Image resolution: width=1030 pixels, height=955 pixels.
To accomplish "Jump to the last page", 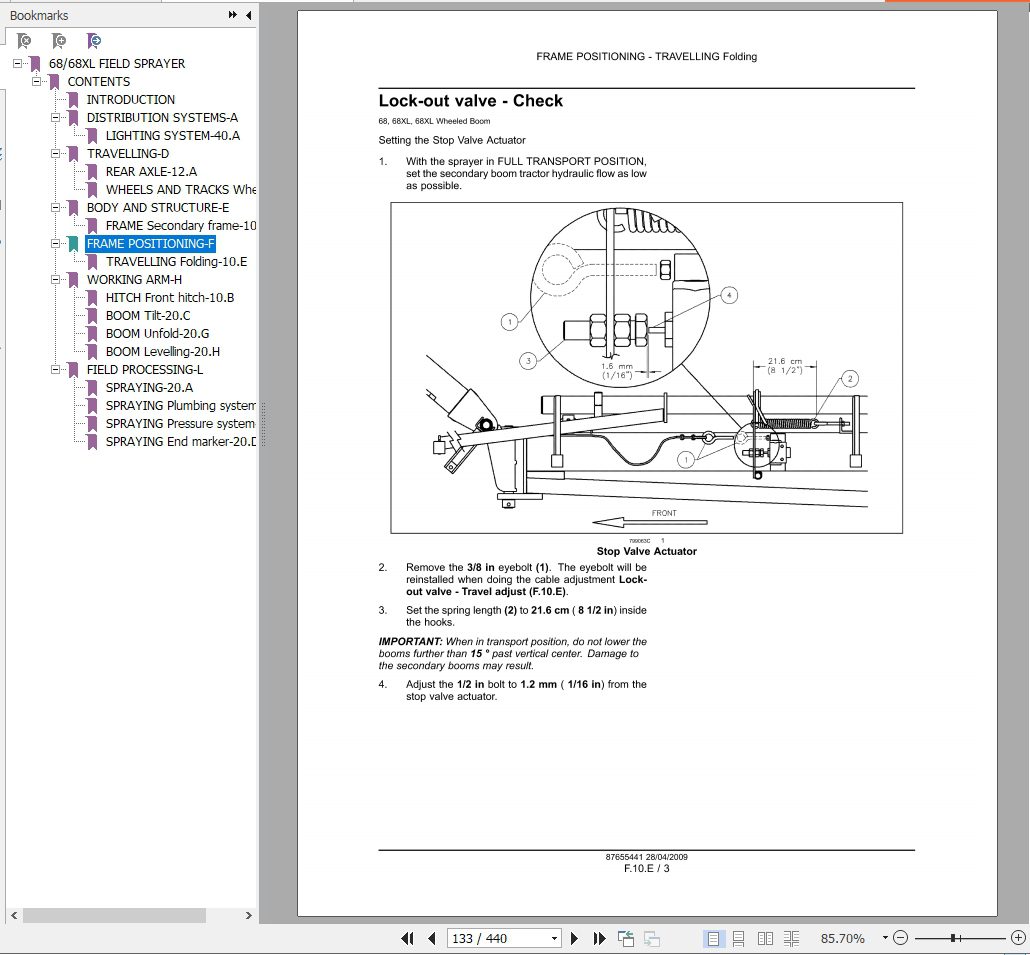I will point(599,939).
